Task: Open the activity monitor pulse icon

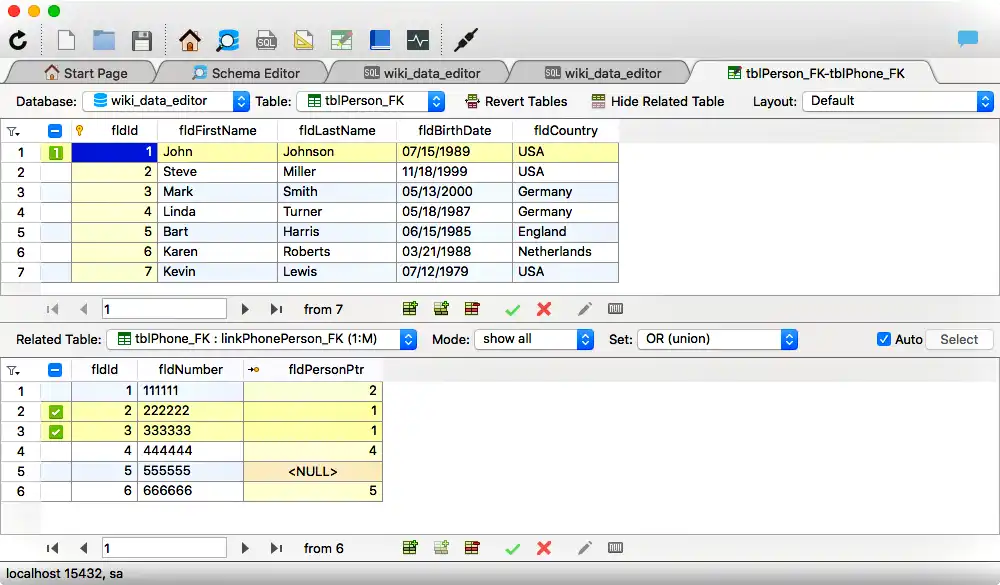Action: [x=418, y=40]
